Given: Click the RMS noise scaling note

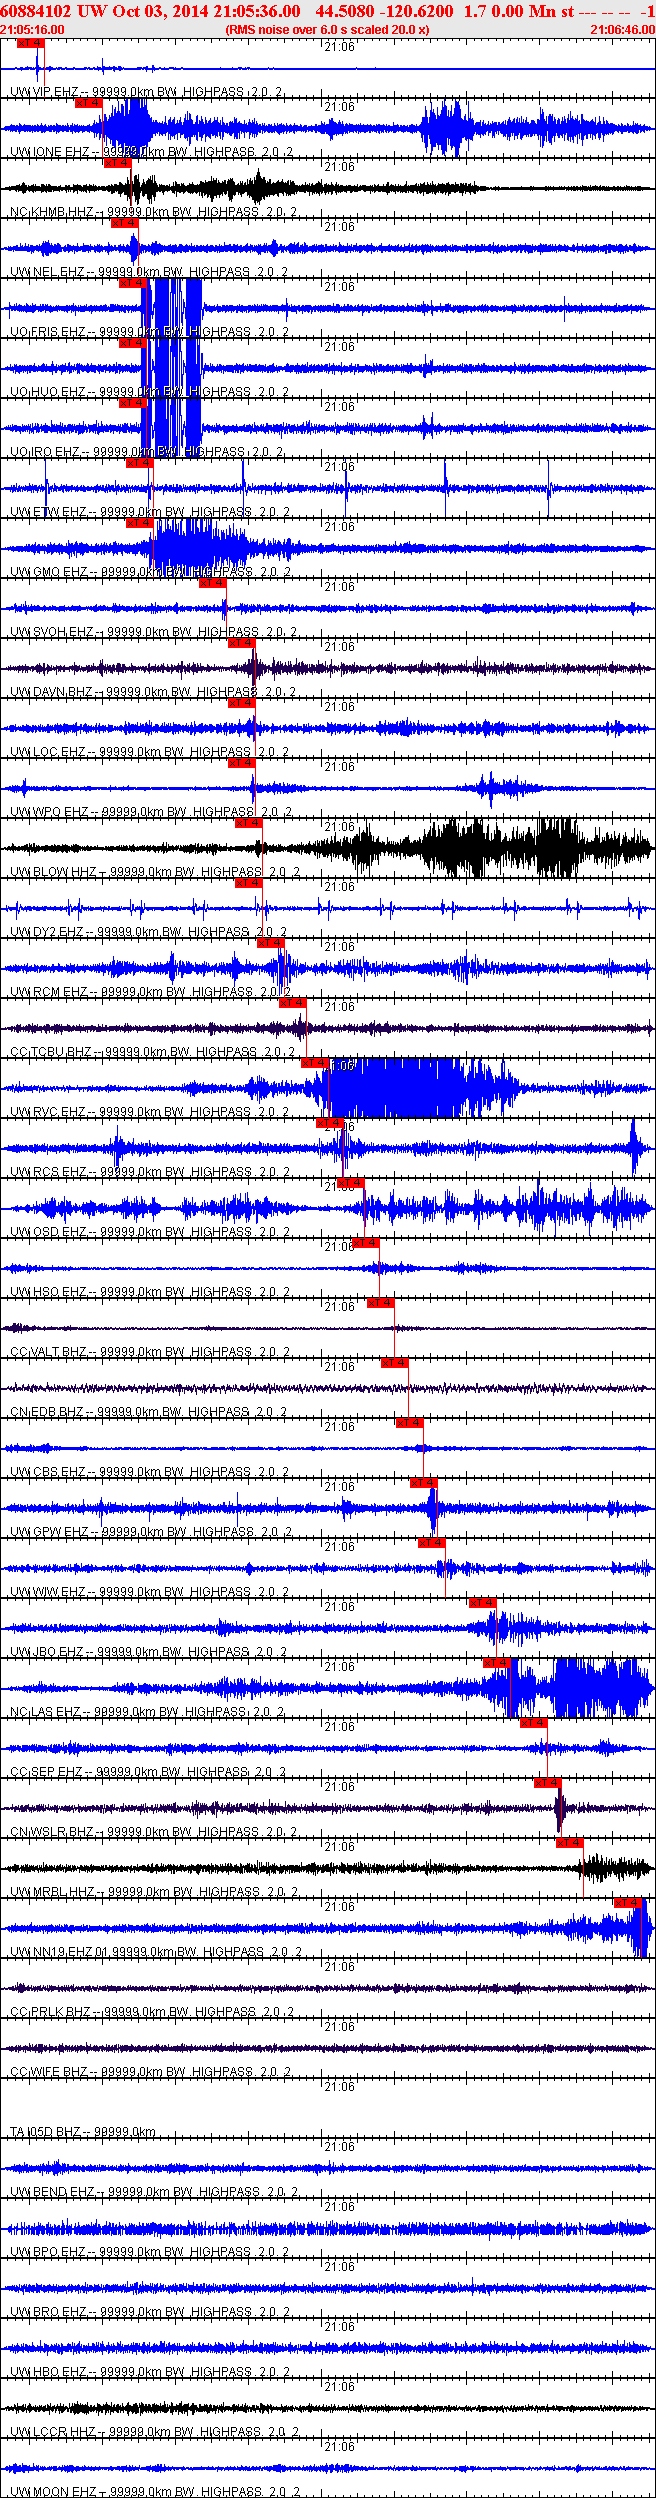Looking at the screenshot, I should (328, 30).
